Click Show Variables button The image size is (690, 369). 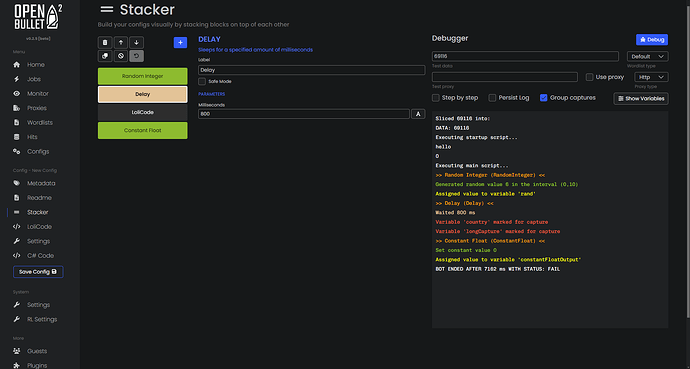641,99
